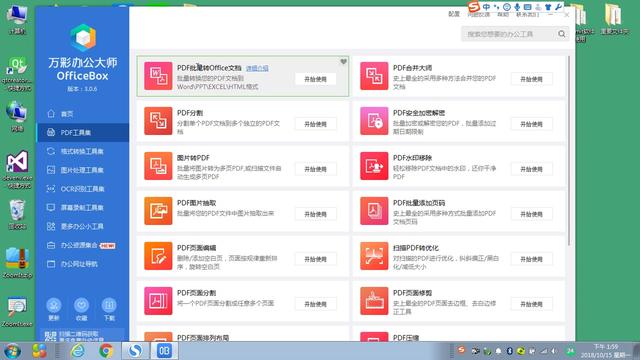Click 开始使用 for 图片转PDF
Image resolution: width=640 pixels, height=360 pixels.
coord(316,169)
